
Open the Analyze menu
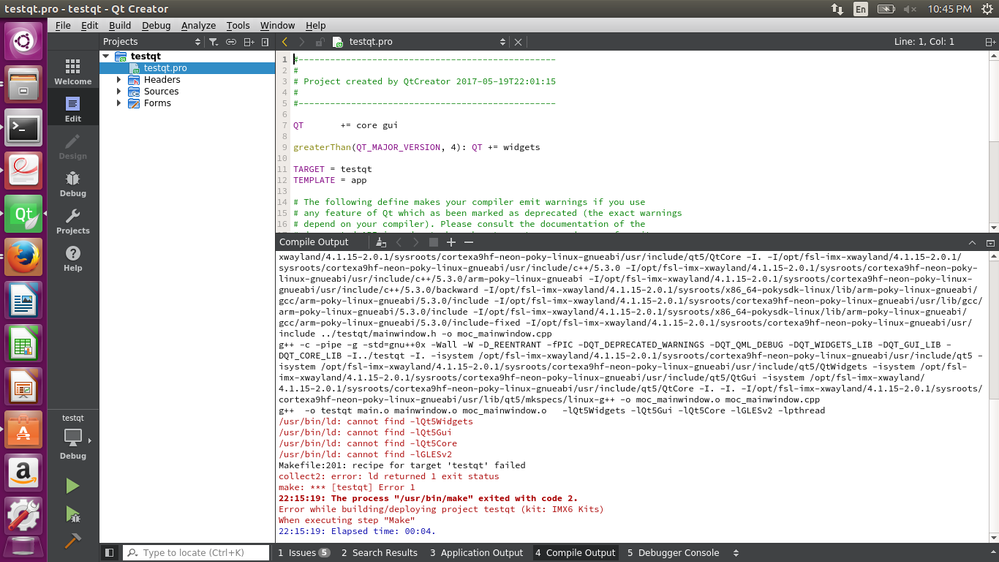(198, 25)
